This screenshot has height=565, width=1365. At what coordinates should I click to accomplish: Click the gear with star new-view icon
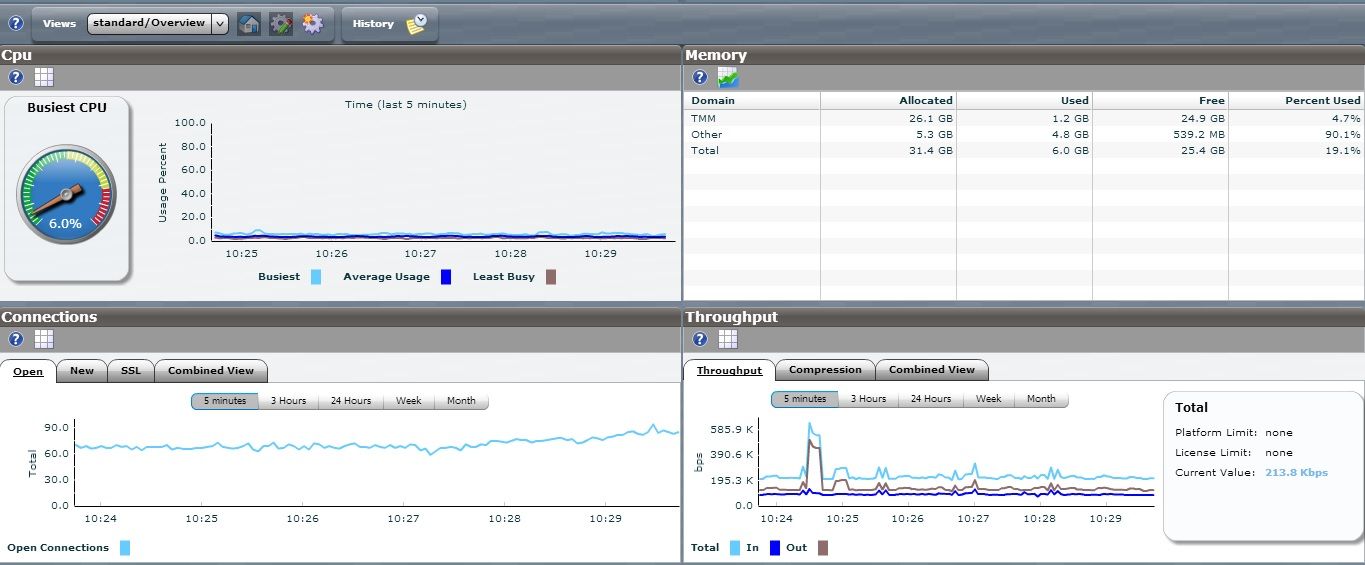click(x=313, y=24)
